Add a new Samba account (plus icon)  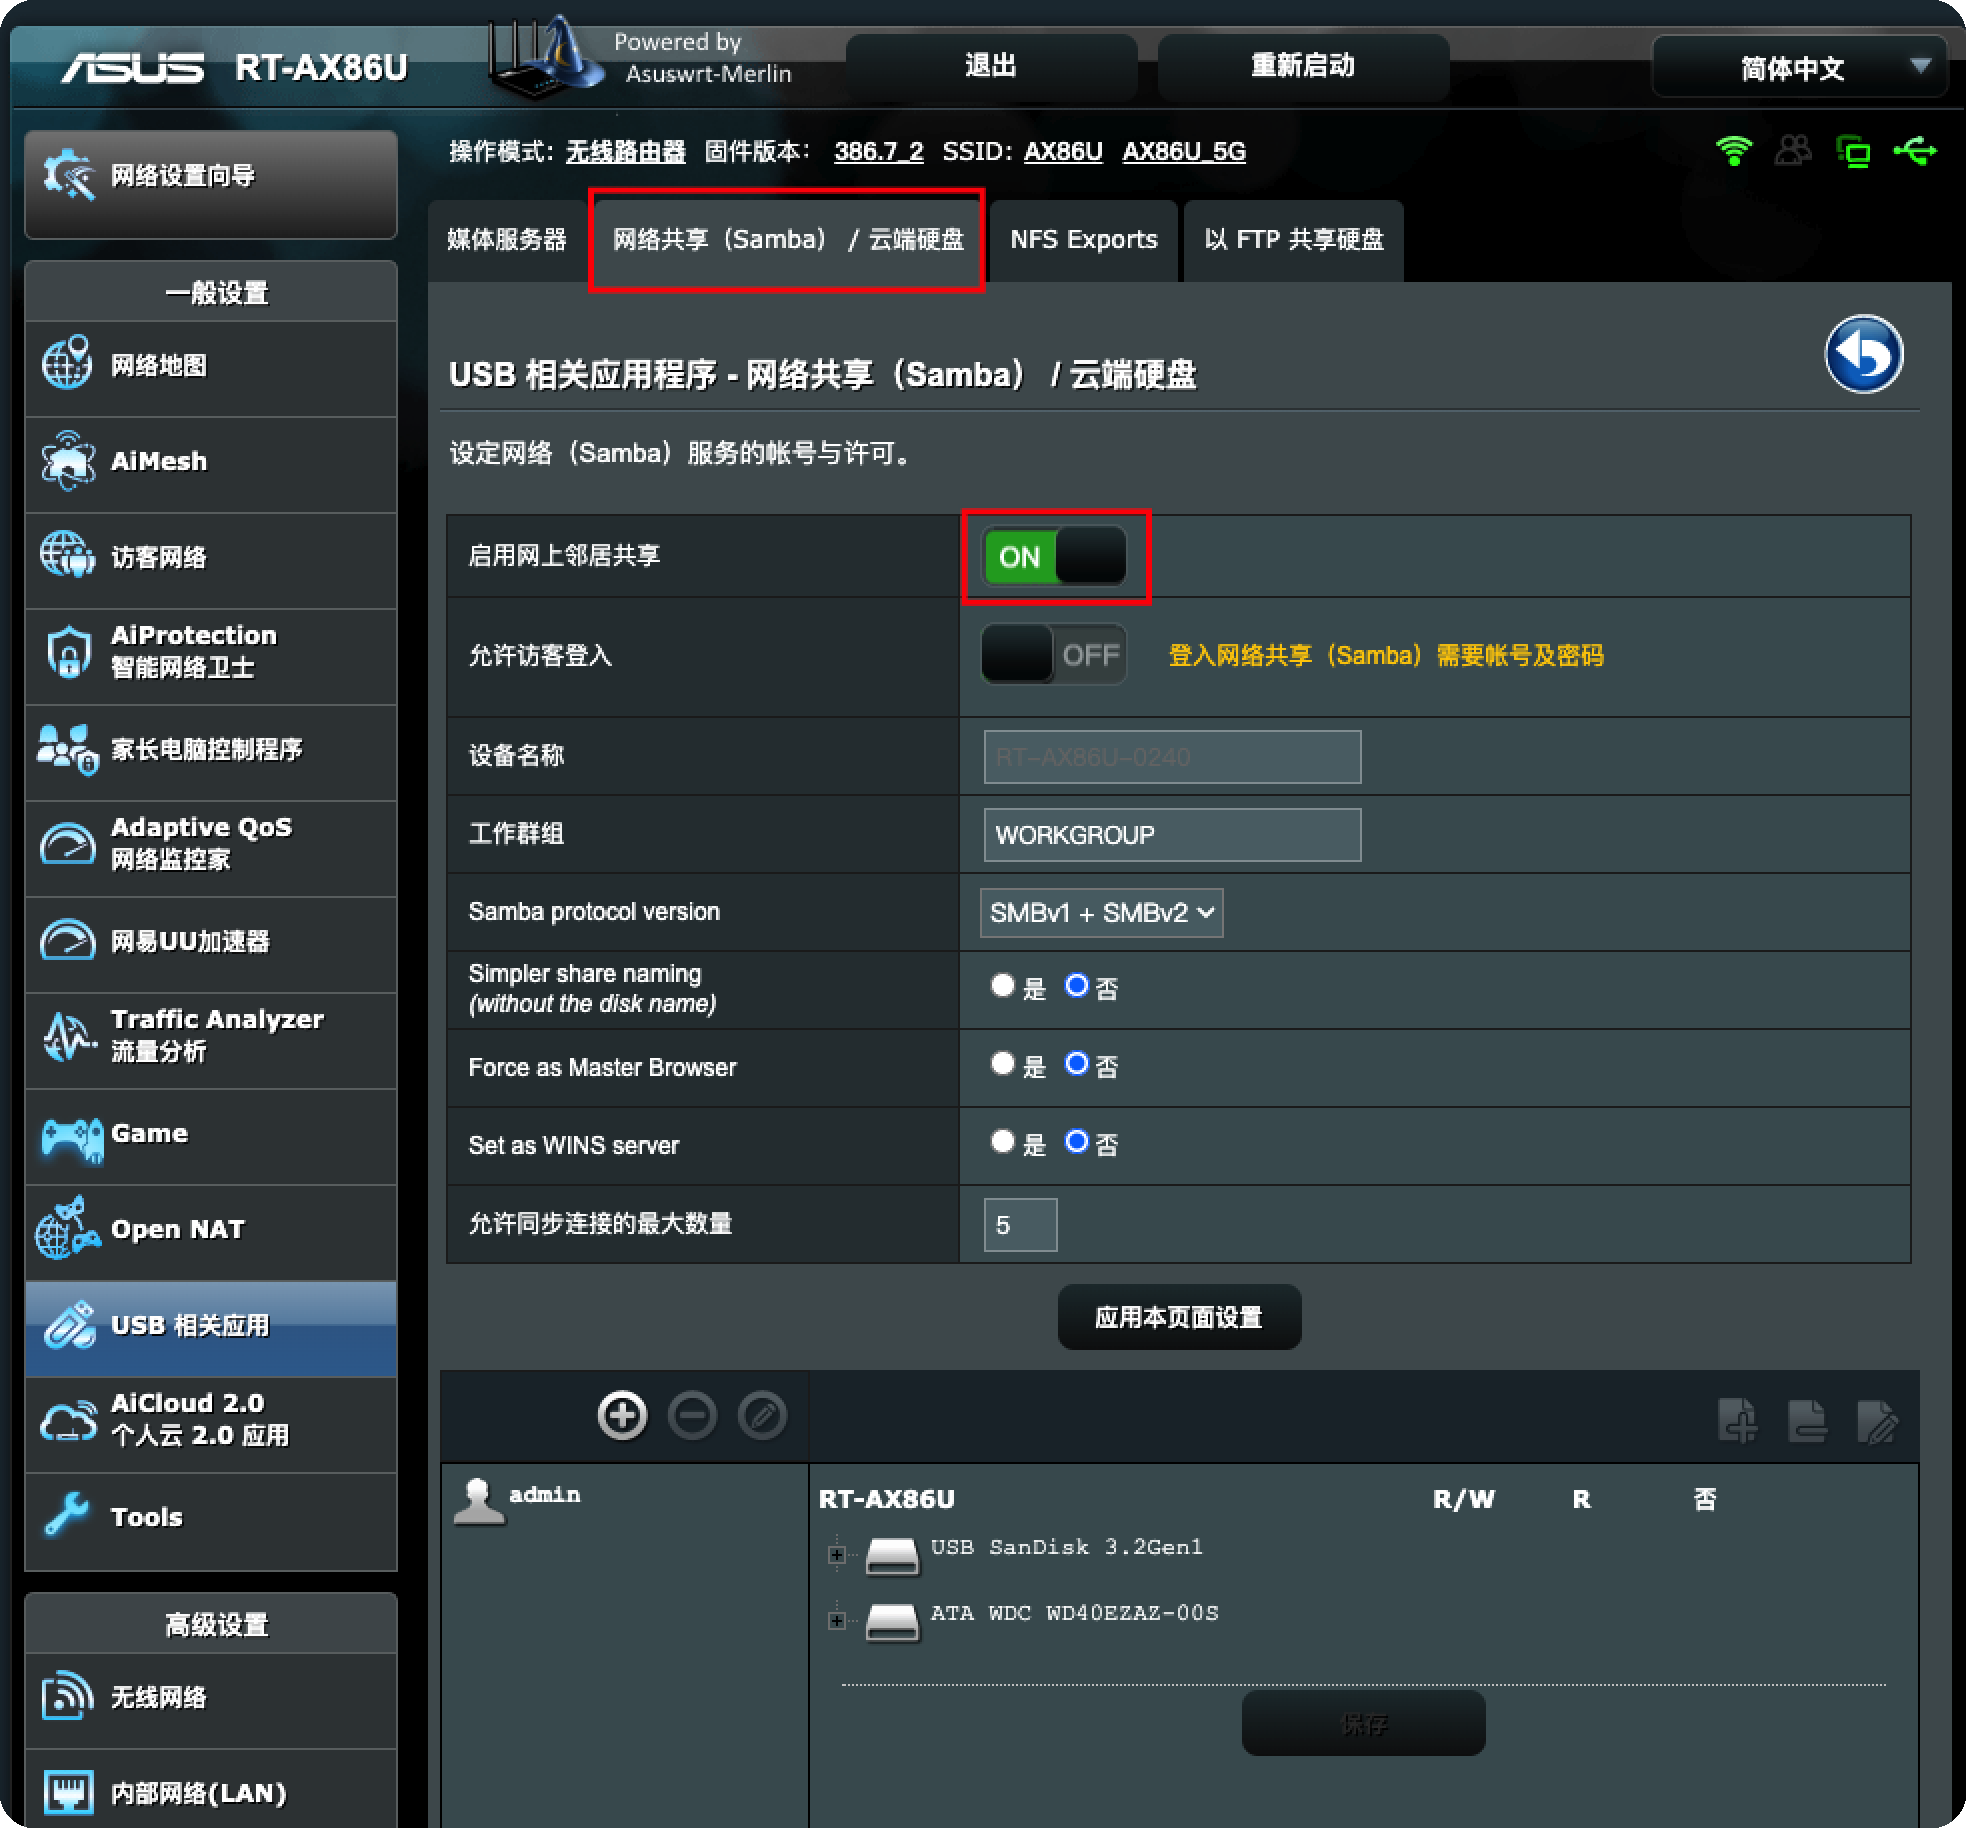tap(622, 1416)
